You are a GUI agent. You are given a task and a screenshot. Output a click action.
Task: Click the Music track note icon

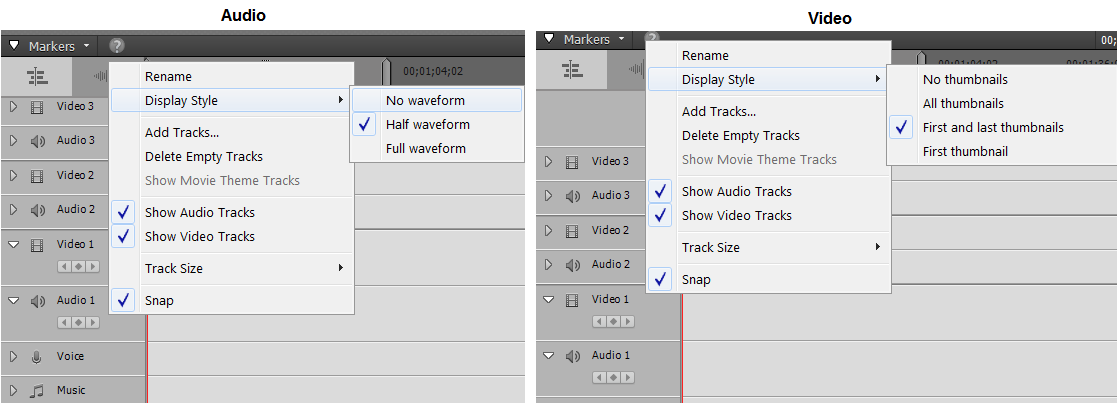(x=37, y=391)
